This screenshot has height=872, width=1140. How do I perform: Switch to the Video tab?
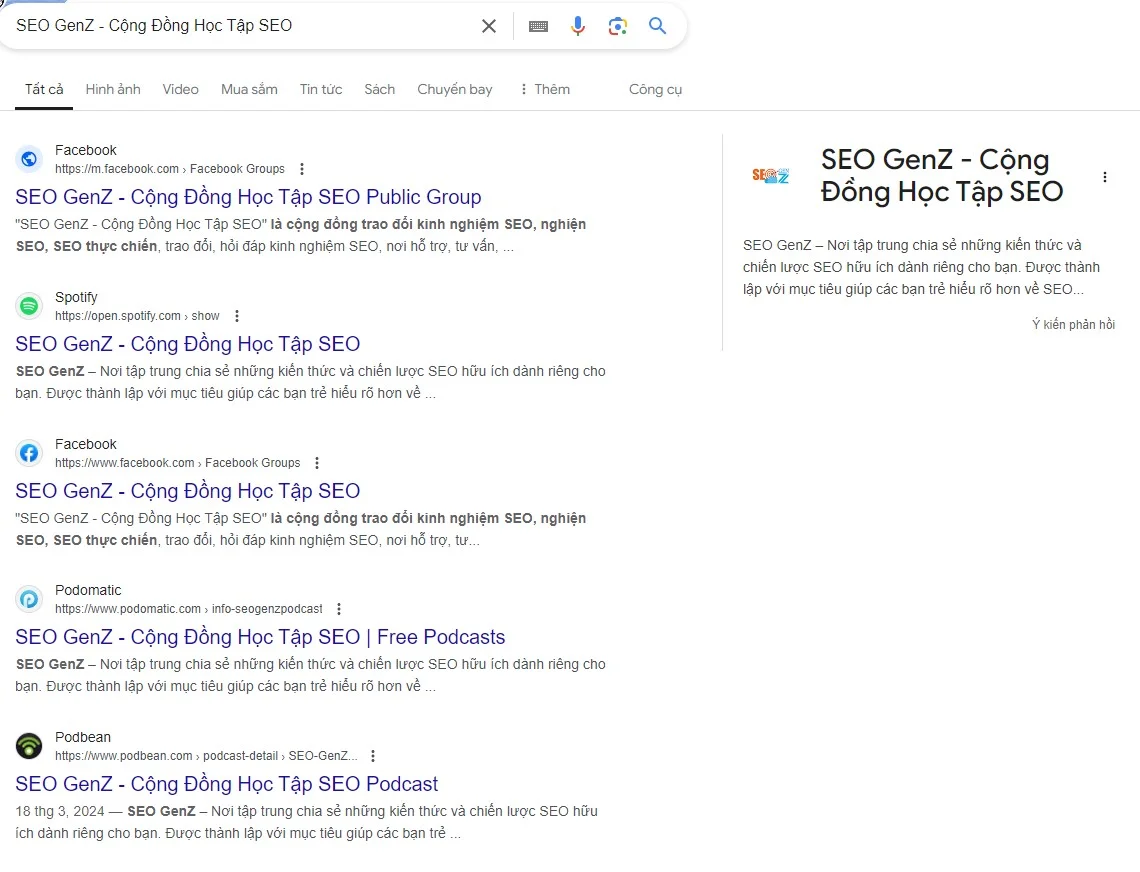coord(180,89)
